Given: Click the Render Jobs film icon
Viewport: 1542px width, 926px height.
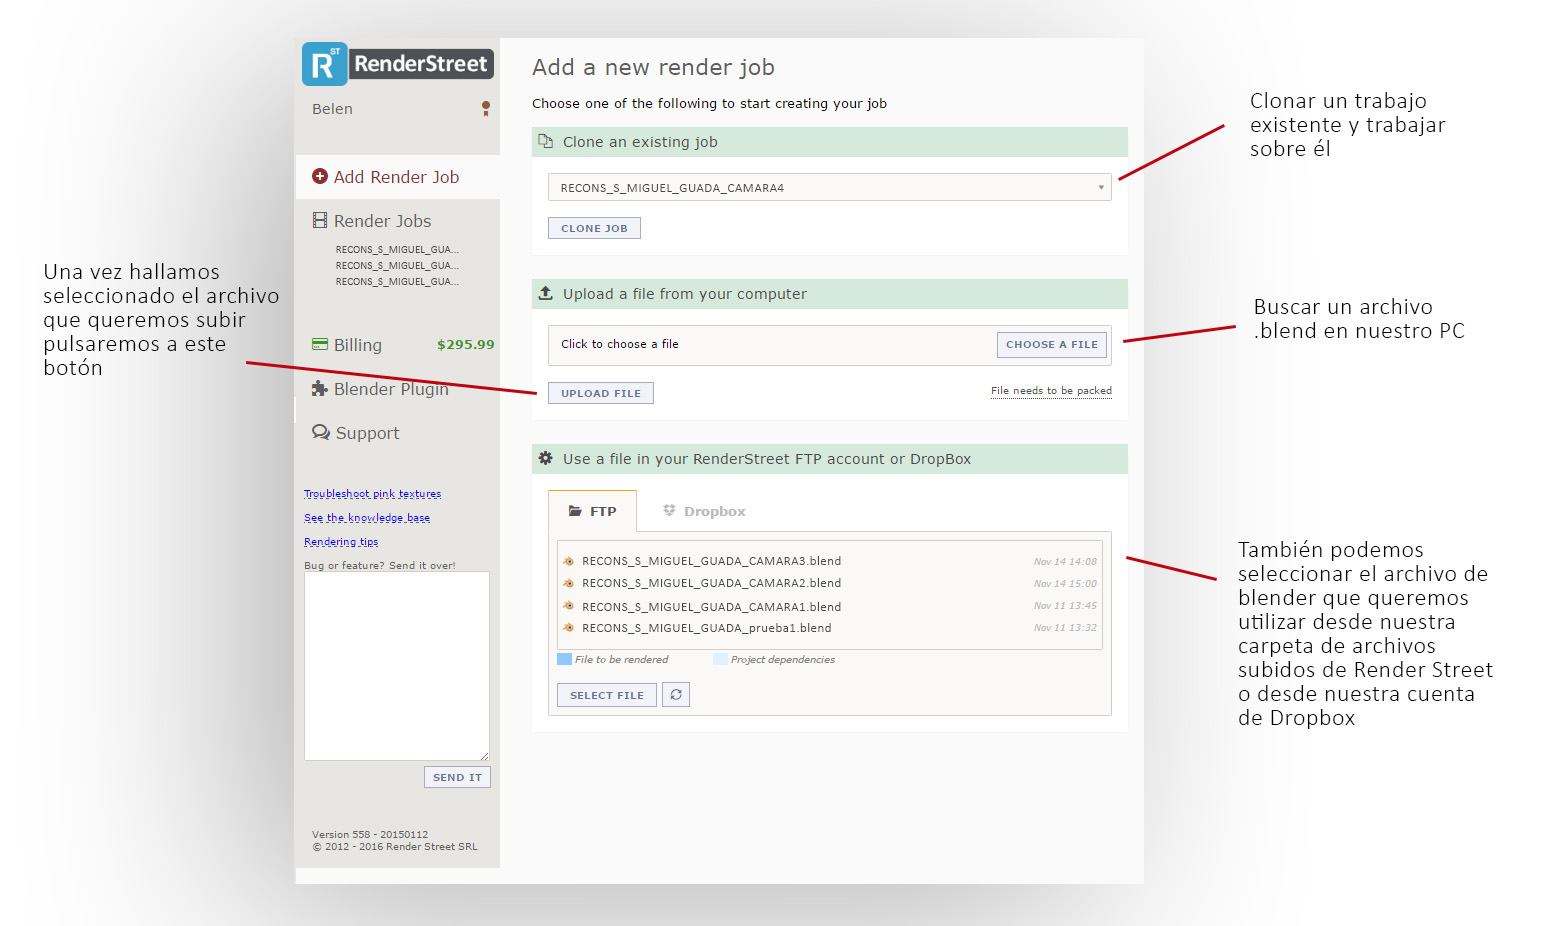Looking at the screenshot, I should click(320, 221).
